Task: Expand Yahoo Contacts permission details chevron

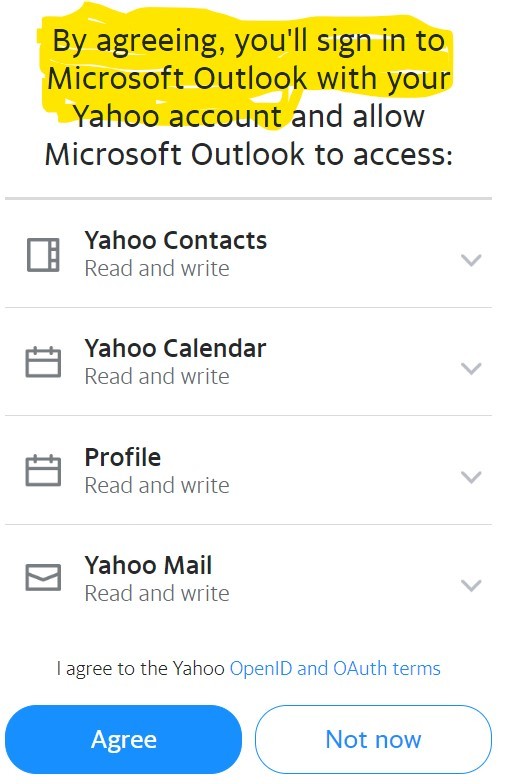Action: coord(471,260)
